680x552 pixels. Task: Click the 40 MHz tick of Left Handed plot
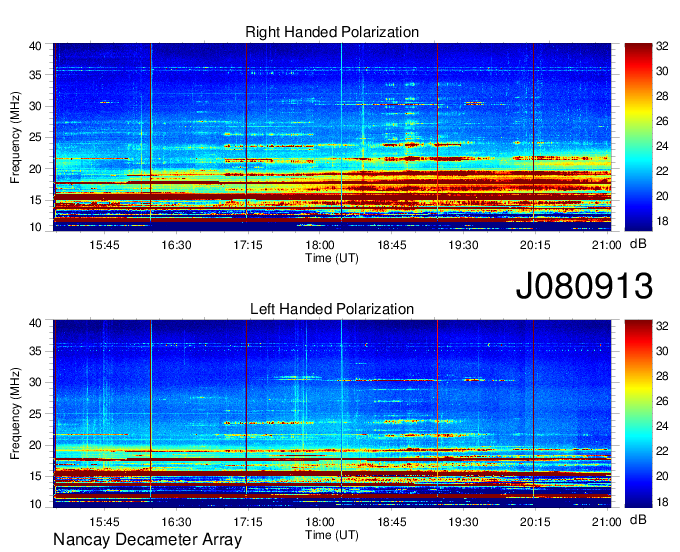coord(35,323)
